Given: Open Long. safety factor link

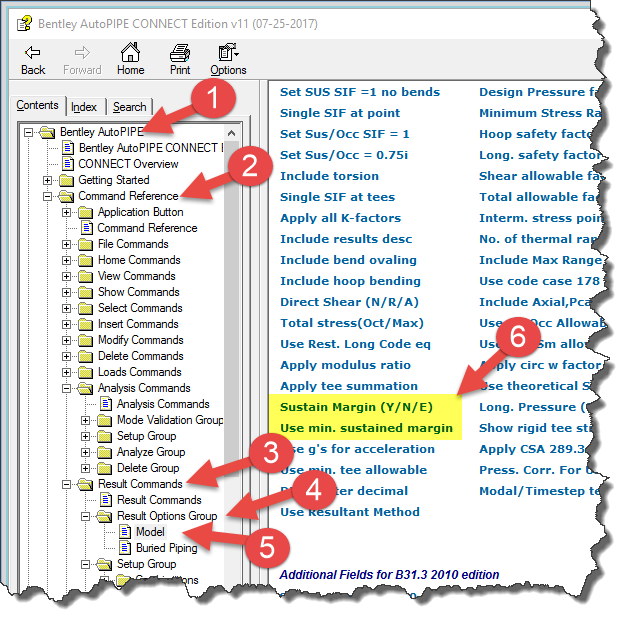Looking at the screenshot, I should [540, 155].
